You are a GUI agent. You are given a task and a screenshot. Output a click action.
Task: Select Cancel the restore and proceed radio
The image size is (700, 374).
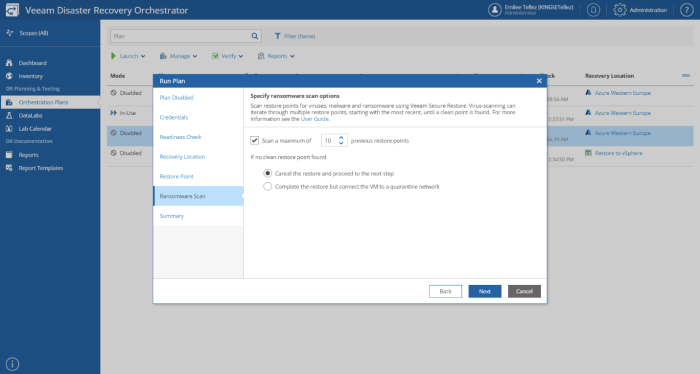click(267, 173)
